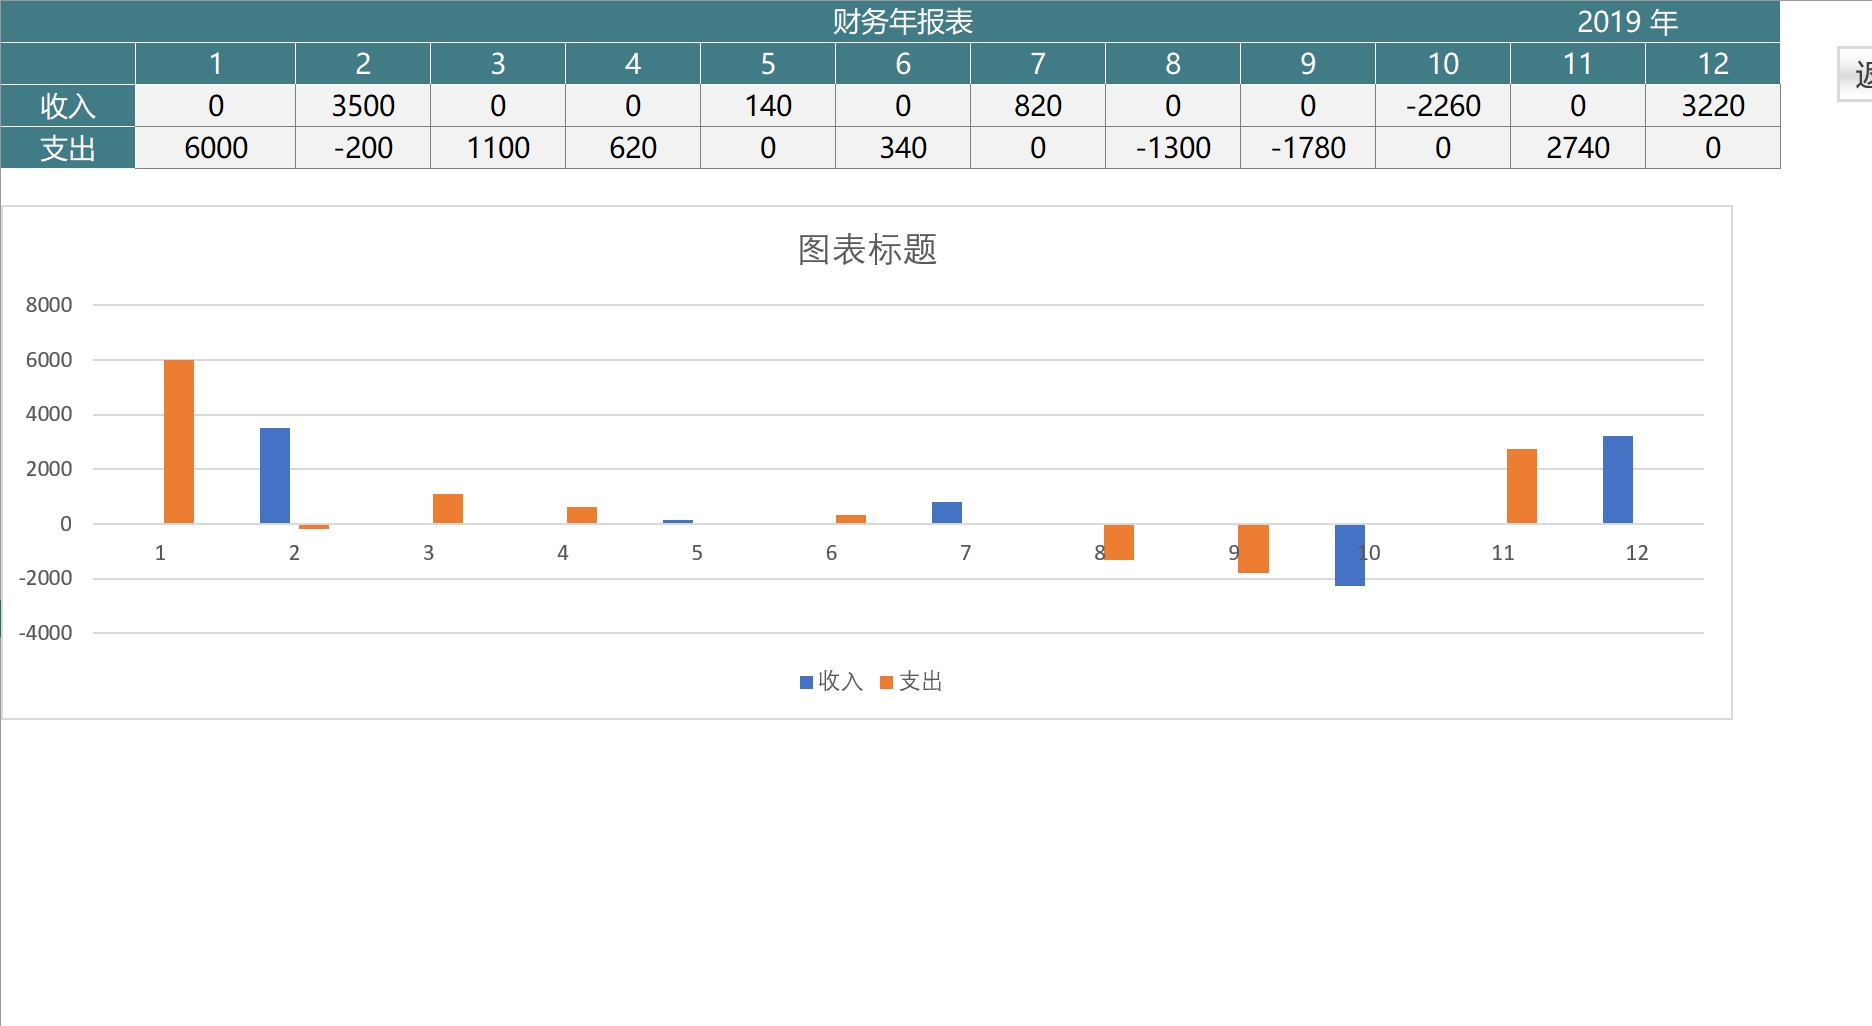Click month 12 column header

(x=1713, y=63)
